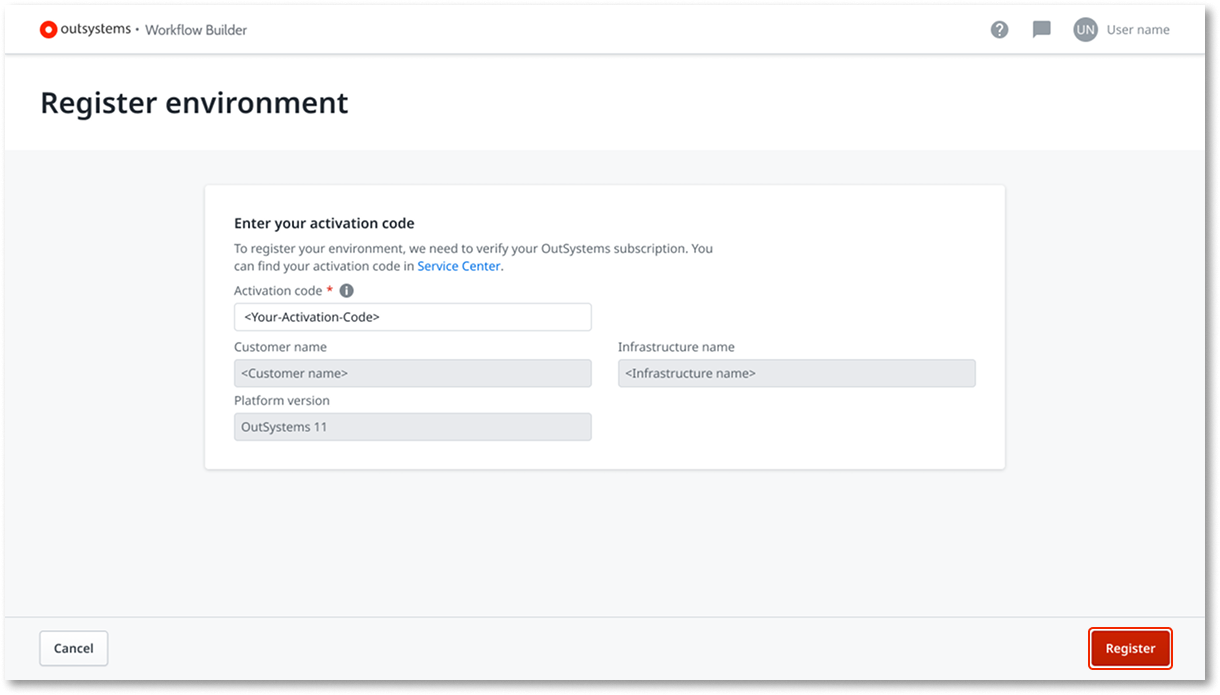Click the Register button
The height and width of the screenshot is (695, 1220).
[x=1130, y=648]
